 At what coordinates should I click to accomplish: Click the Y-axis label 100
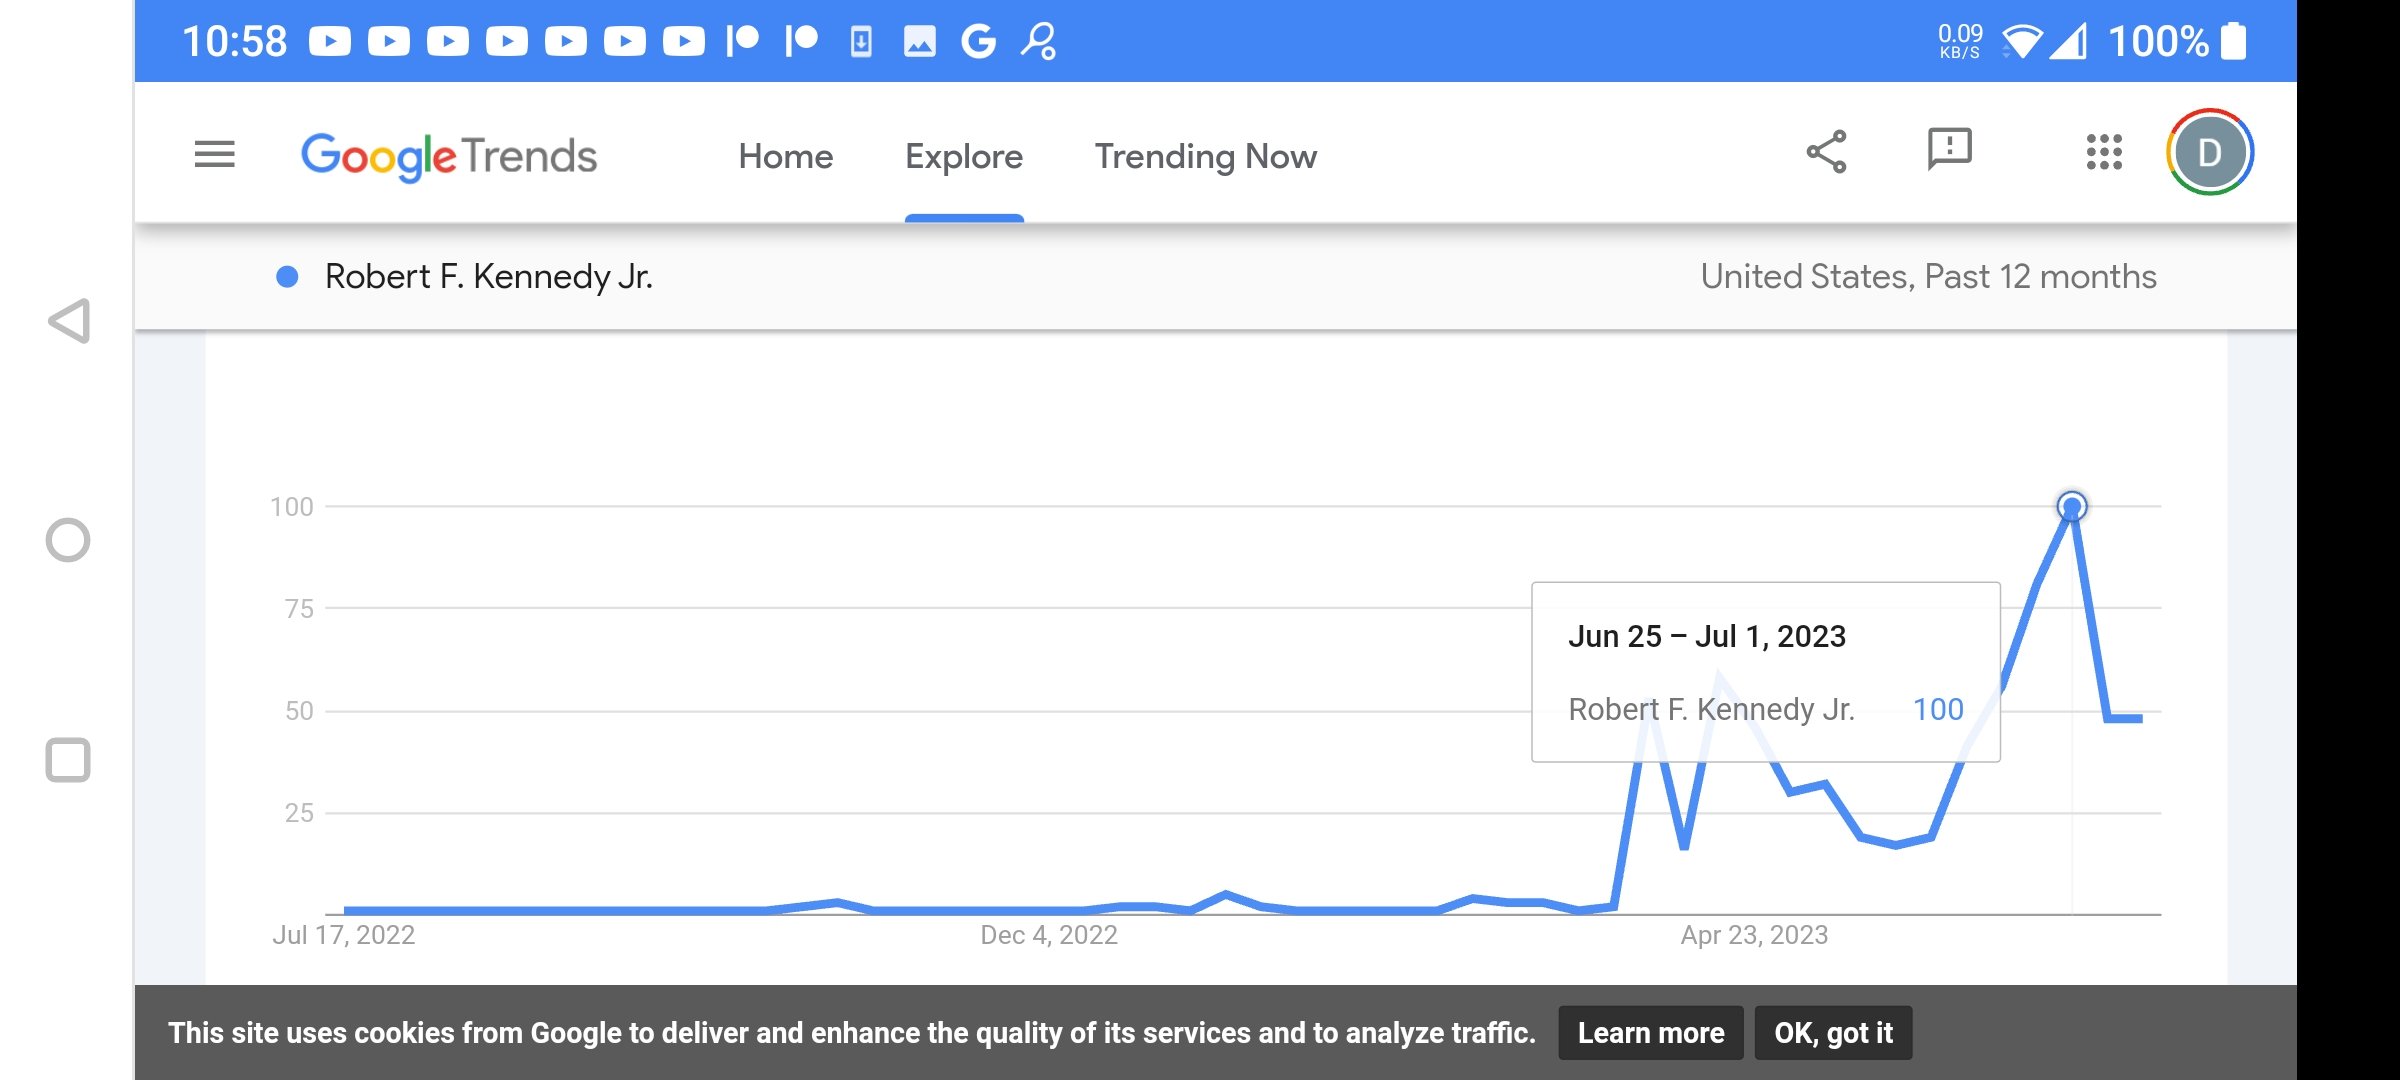pyautogui.click(x=292, y=507)
